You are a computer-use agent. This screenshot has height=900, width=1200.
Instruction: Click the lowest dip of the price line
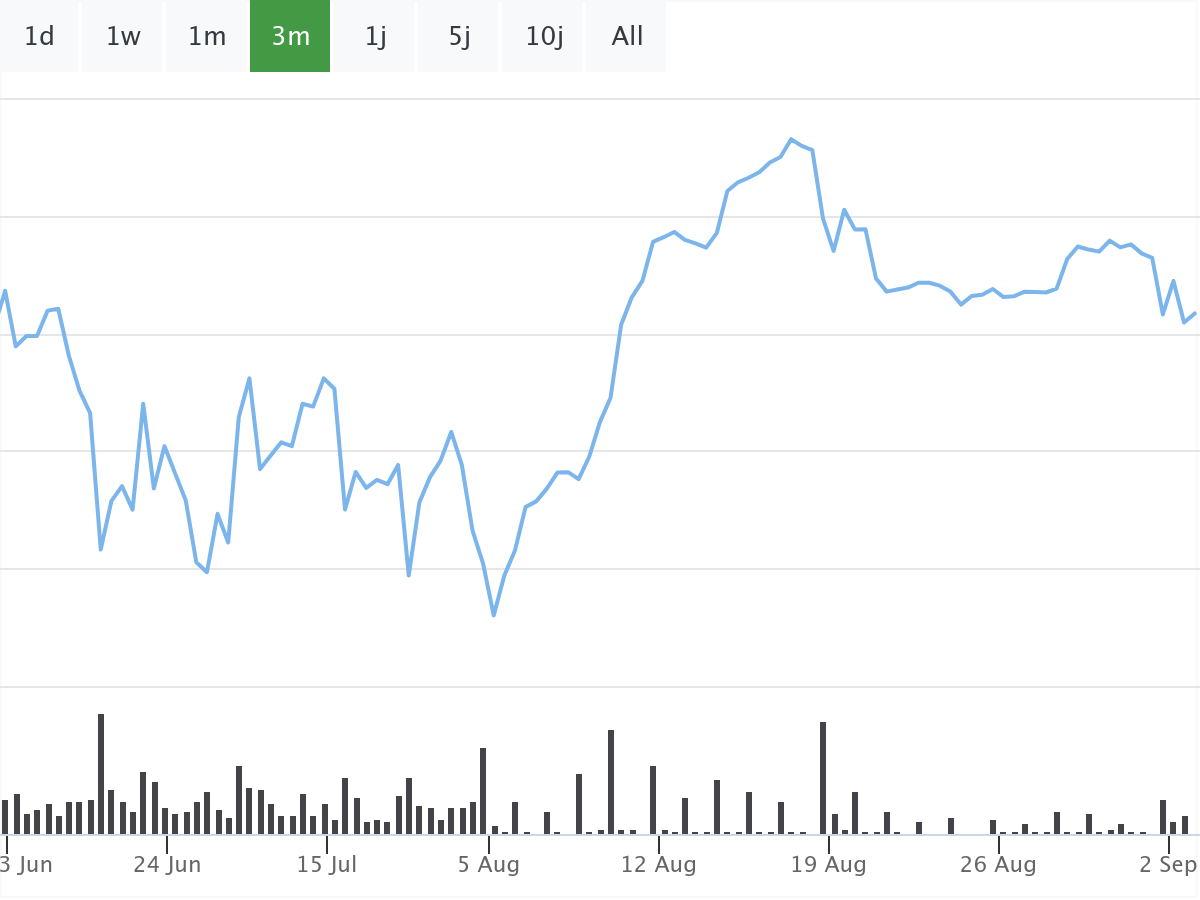(x=494, y=615)
